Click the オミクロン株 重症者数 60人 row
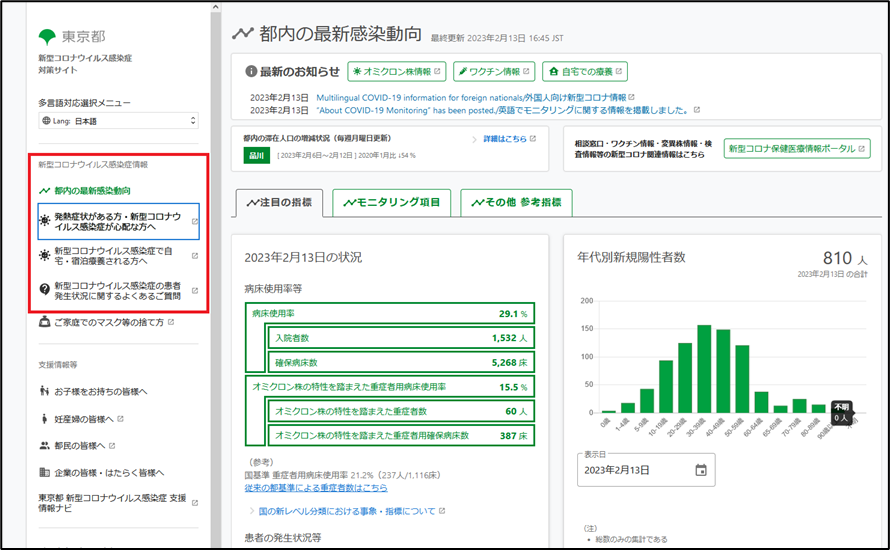 [401, 411]
